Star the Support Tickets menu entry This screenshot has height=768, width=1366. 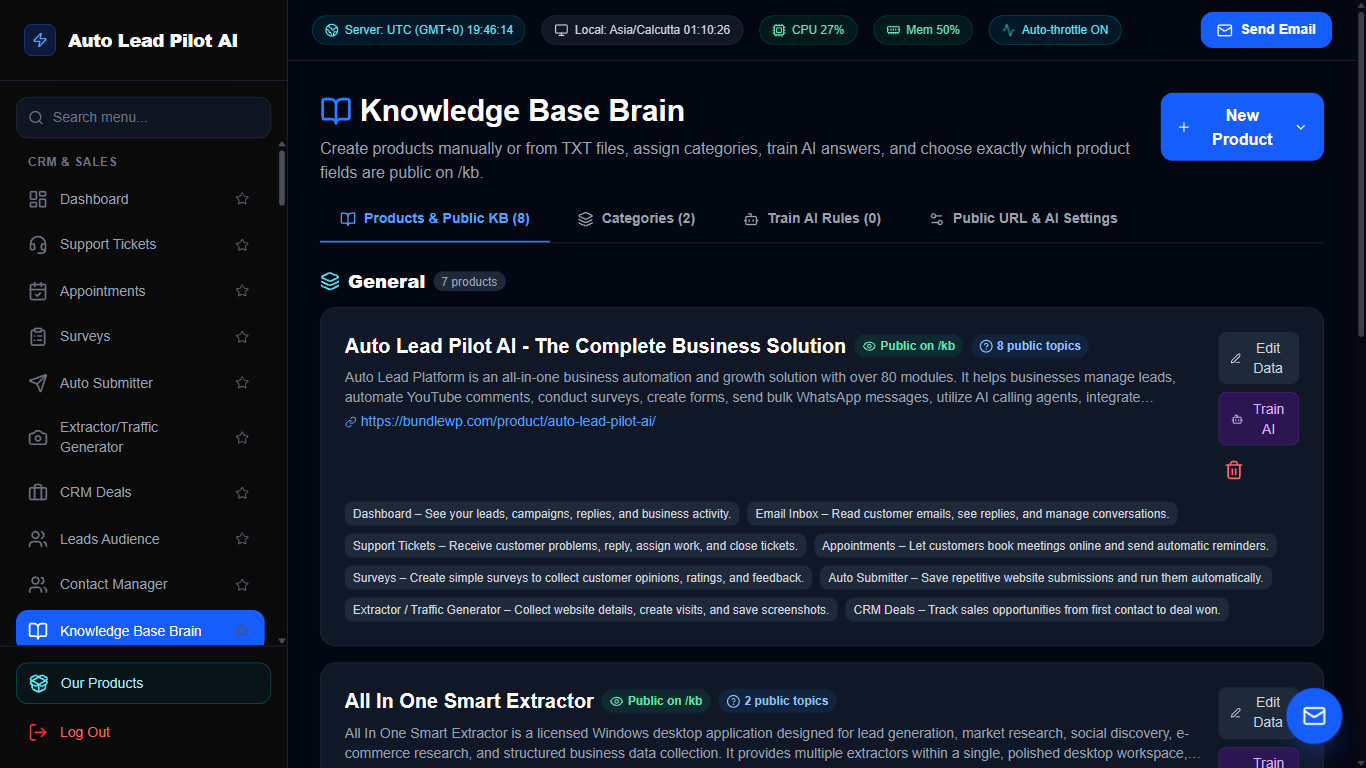(242, 245)
